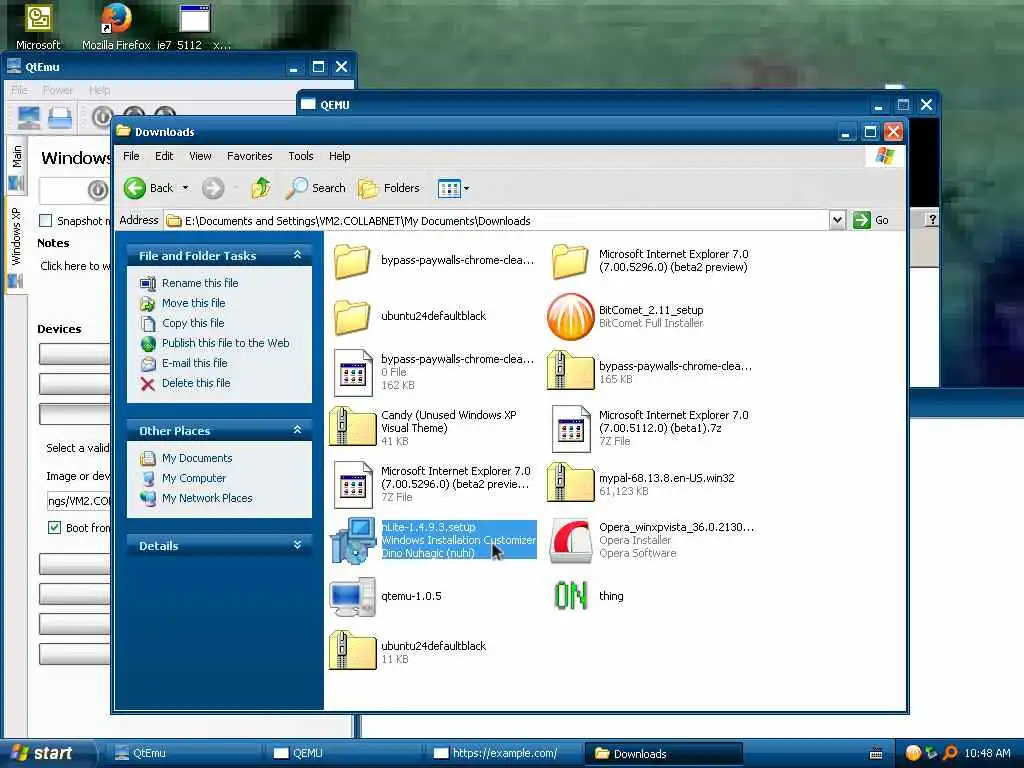The image size is (1024, 768).
Task: Open the Tools menu
Action: tap(301, 156)
